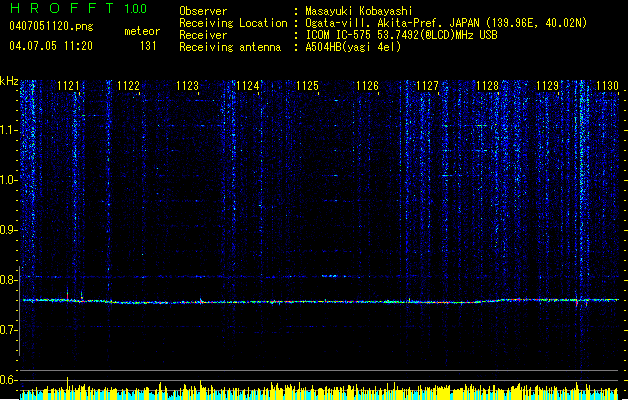Click the 1127 time marker
Image resolution: width=629 pixels, height=400 pixels.
(x=428, y=86)
